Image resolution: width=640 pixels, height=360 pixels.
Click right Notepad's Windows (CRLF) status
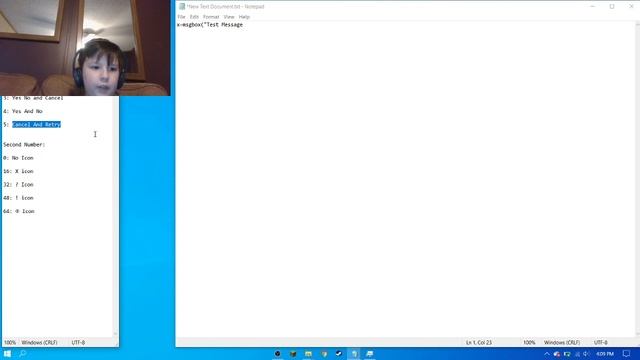(562, 343)
